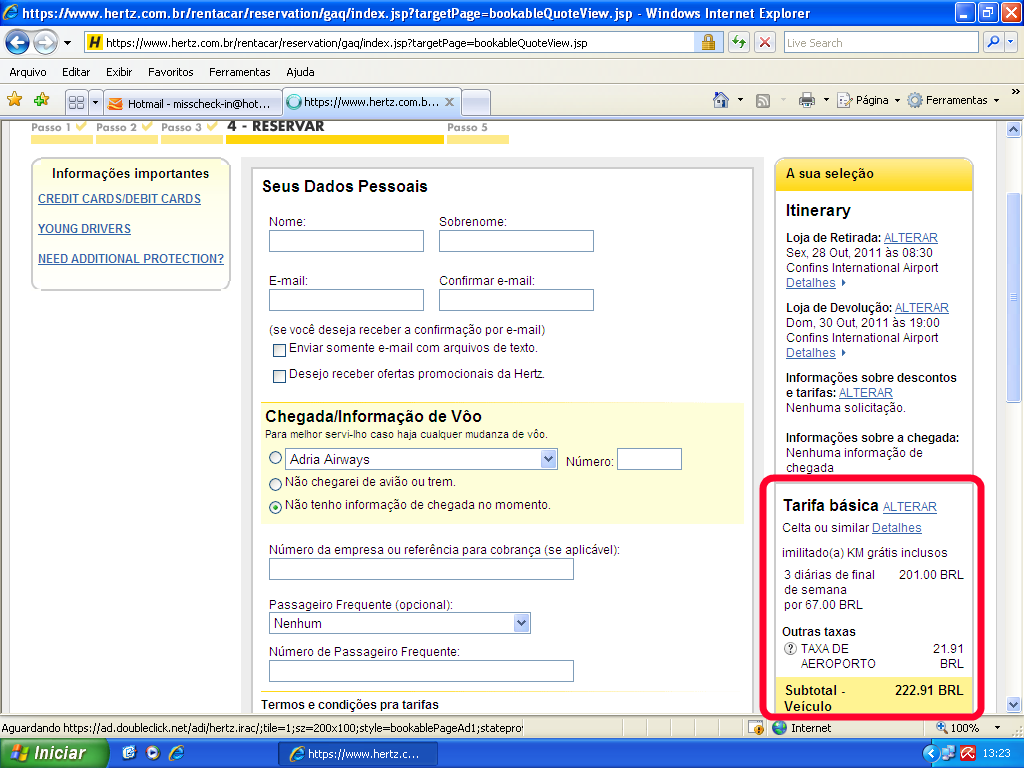Open the Ferramentas toolbar dropdown
Screen dimensions: 1025x769
coord(952,100)
